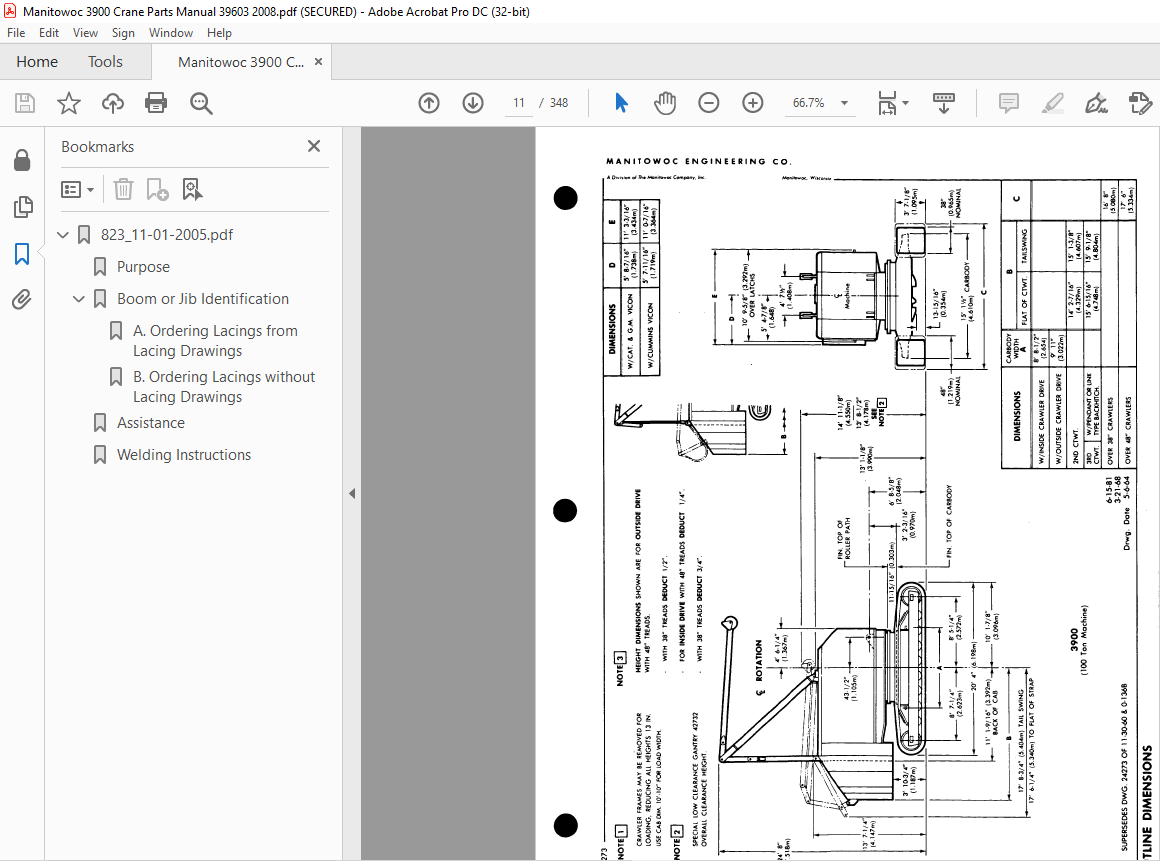Screen dimensions: 1160x861
Task: Open Page Thumbnails panel in sidebar
Action: pyautogui.click(x=22, y=207)
